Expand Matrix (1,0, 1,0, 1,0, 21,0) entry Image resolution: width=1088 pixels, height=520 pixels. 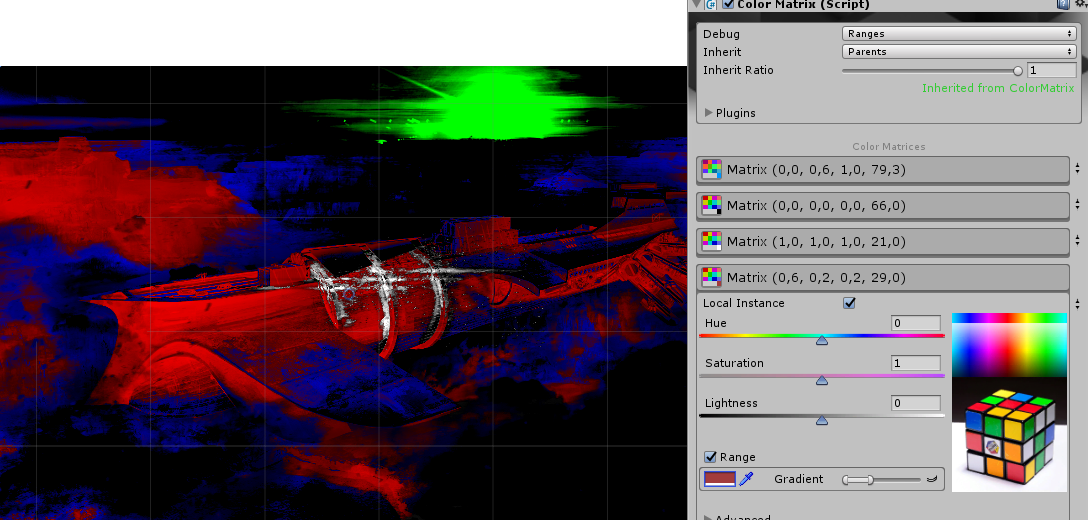pyautogui.click(x=883, y=242)
